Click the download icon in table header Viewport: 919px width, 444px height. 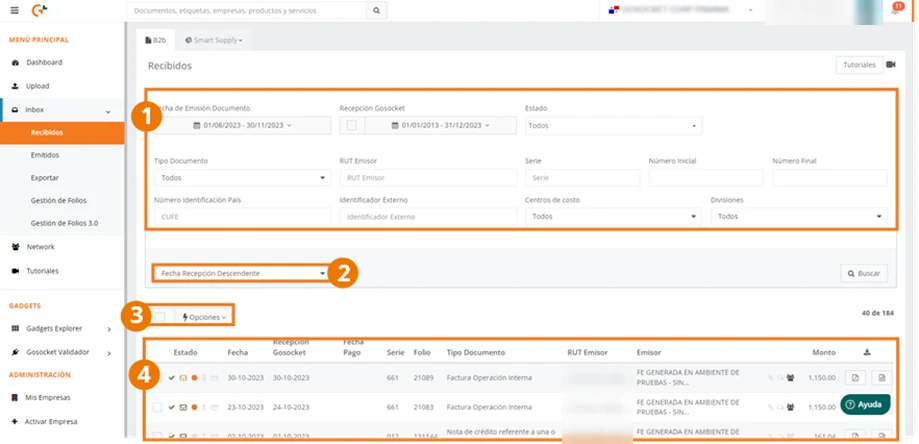pos(867,352)
